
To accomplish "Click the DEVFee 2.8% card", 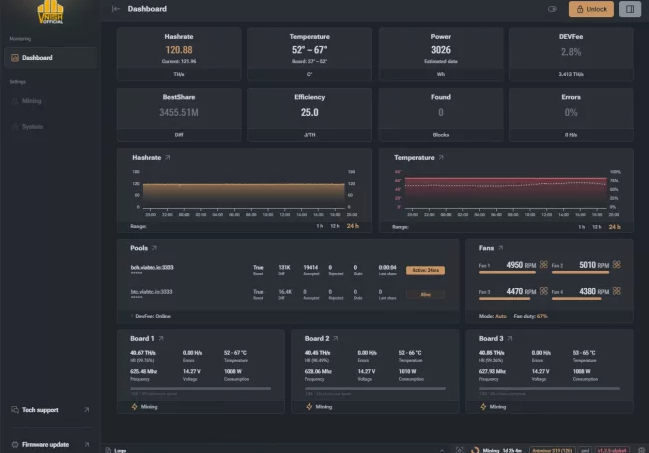I will click(571, 54).
